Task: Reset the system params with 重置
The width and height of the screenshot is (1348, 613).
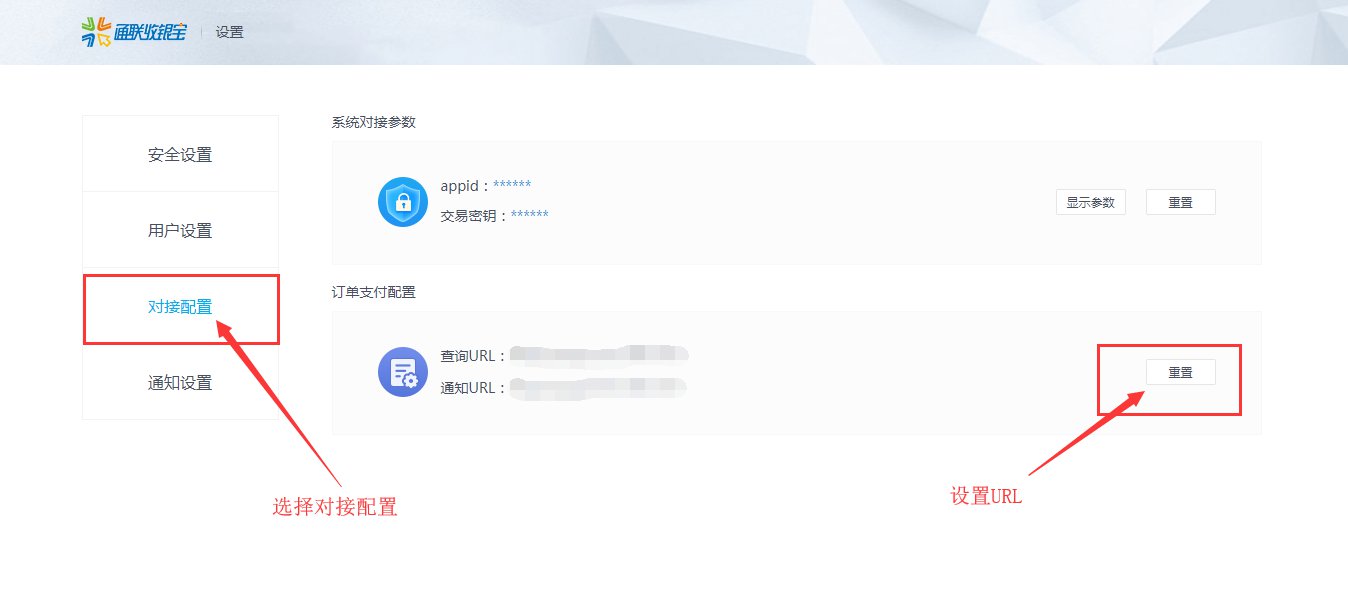Action: click(1180, 202)
